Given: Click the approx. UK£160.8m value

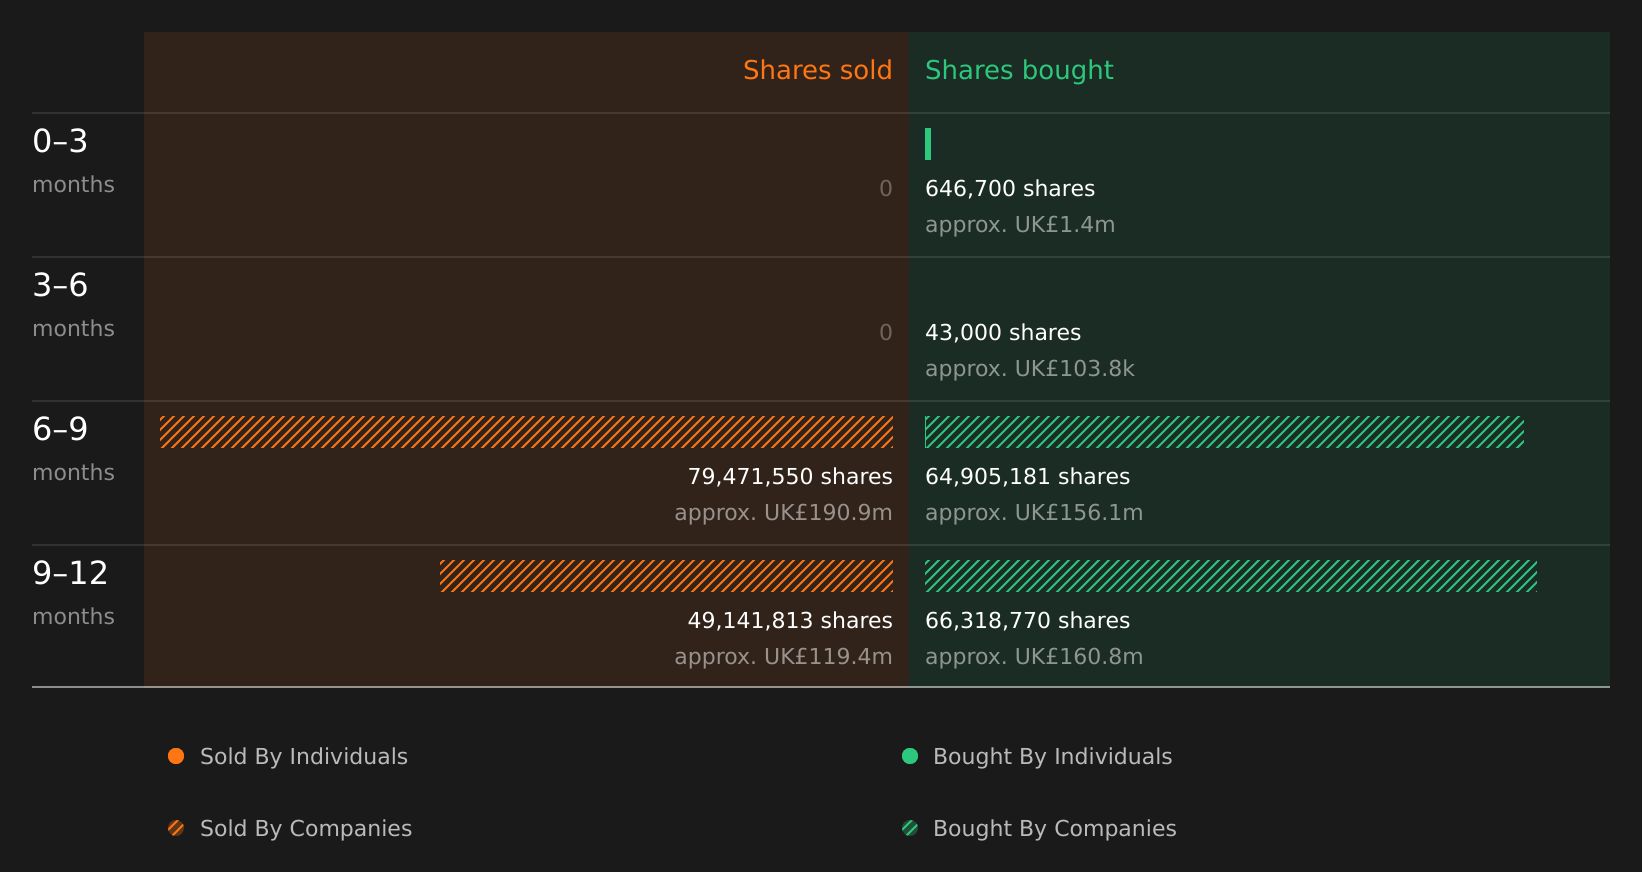Looking at the screenshot, I should 1034,657.
